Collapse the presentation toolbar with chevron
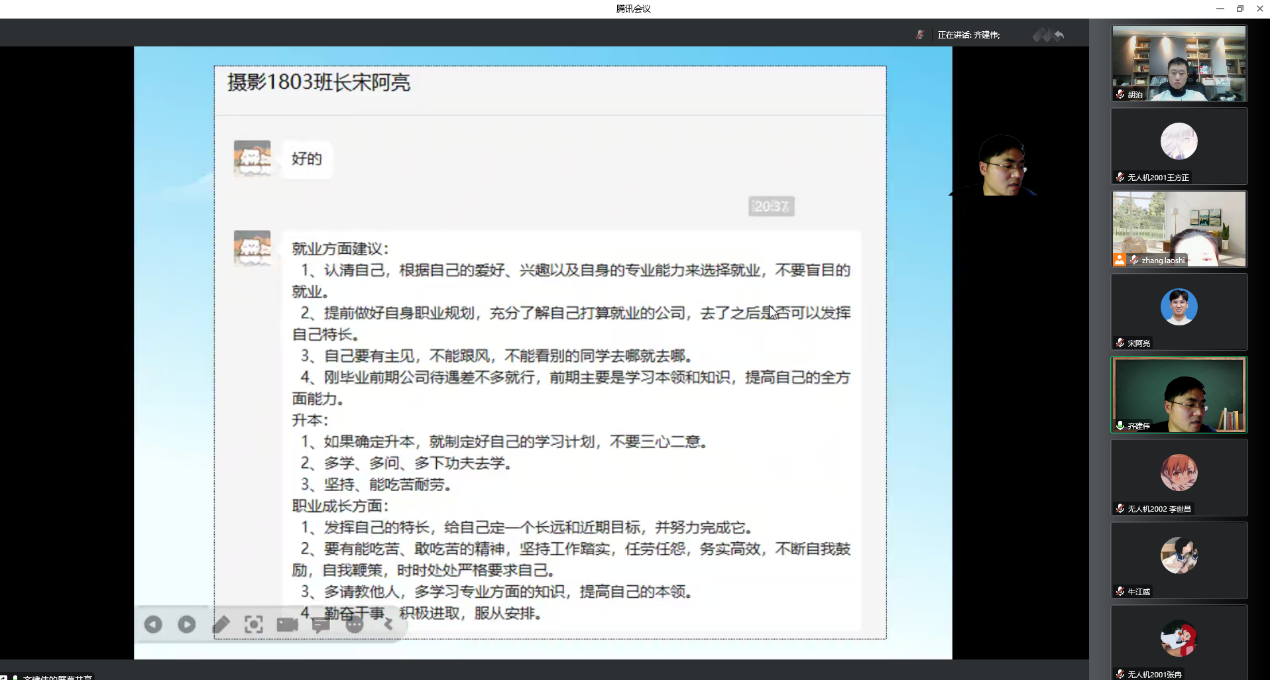Image resolution: width=1270 pixels, height=680 pixels. click(388, 624)
